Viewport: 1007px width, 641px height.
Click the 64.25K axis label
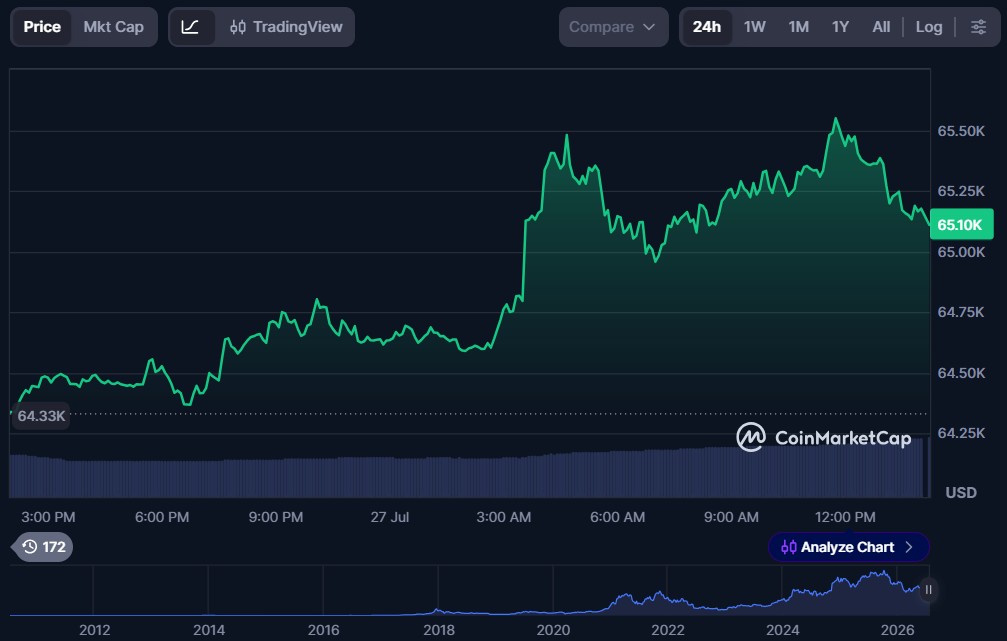point(961,434)
